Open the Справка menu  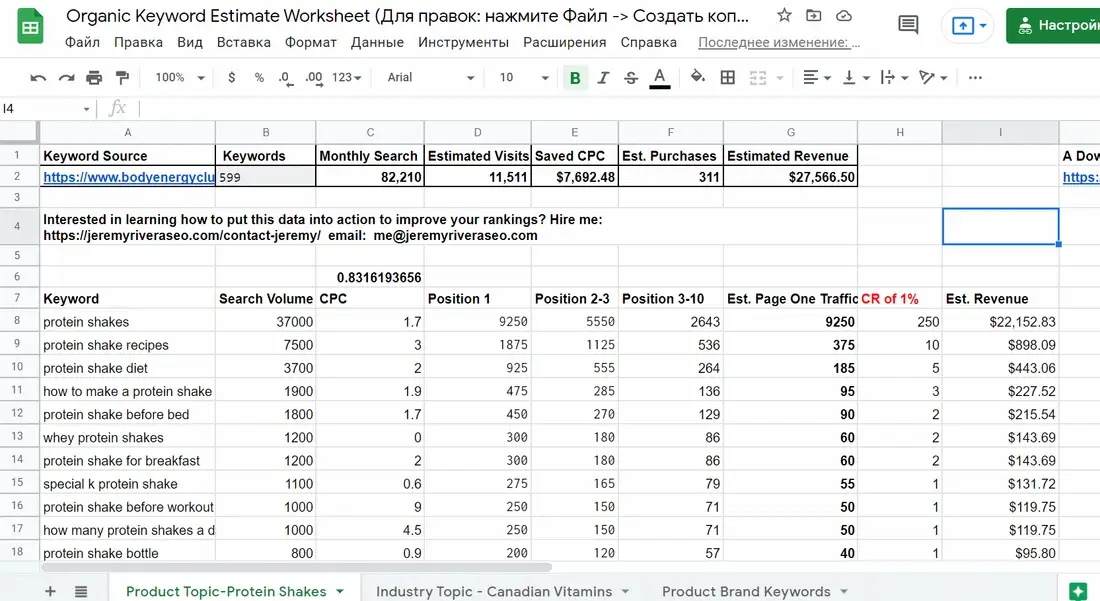[x=648, y=42]
